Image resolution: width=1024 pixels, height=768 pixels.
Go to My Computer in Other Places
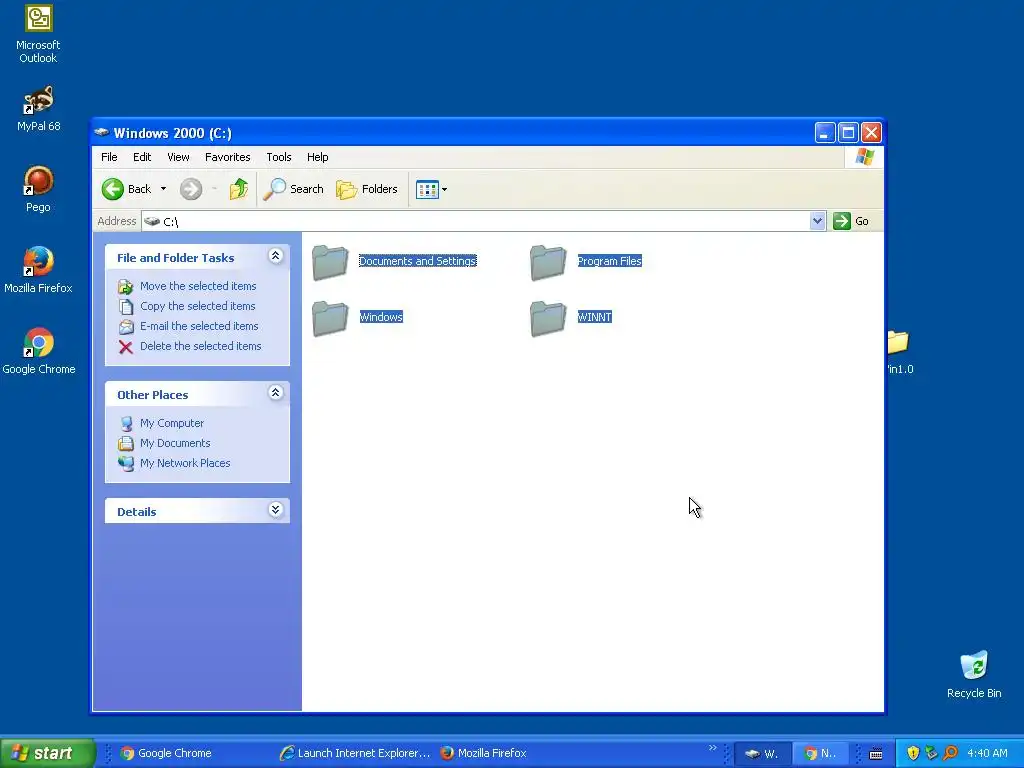(172, 423)
